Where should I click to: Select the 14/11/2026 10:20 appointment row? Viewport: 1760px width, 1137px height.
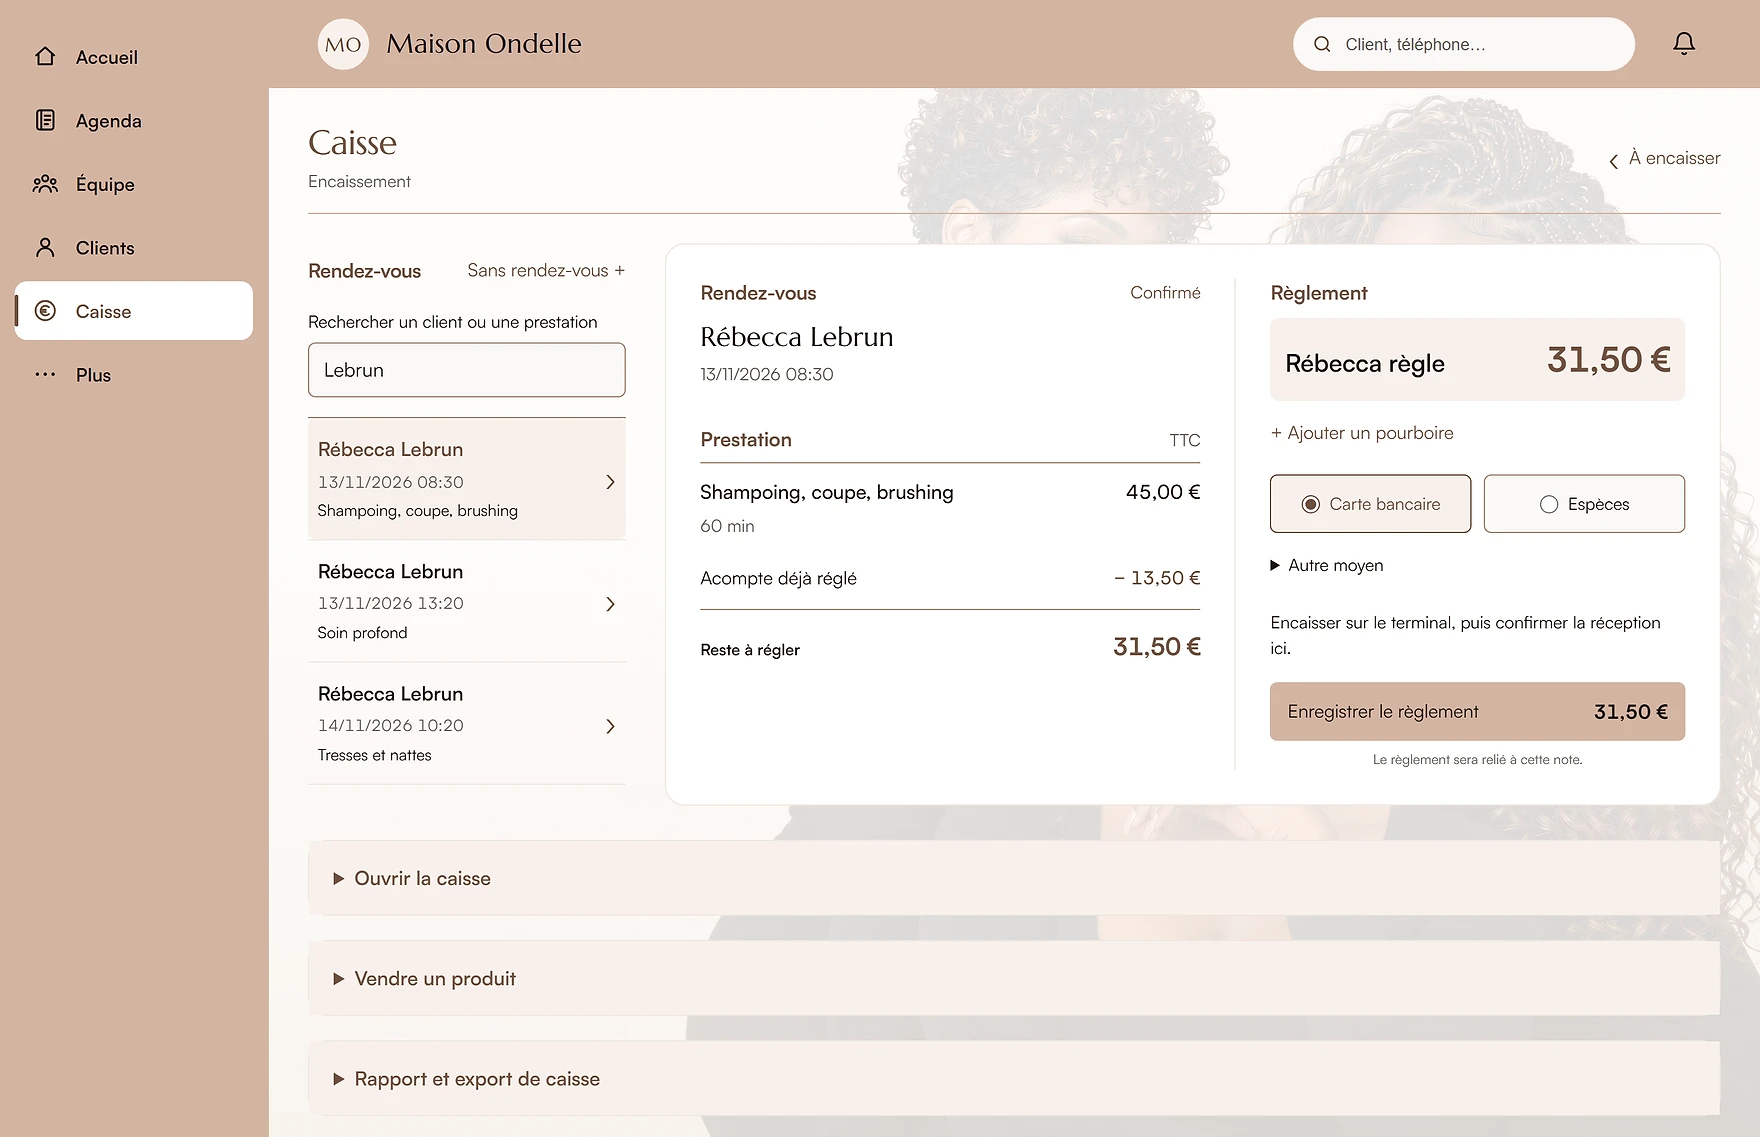tap(467, 723)
